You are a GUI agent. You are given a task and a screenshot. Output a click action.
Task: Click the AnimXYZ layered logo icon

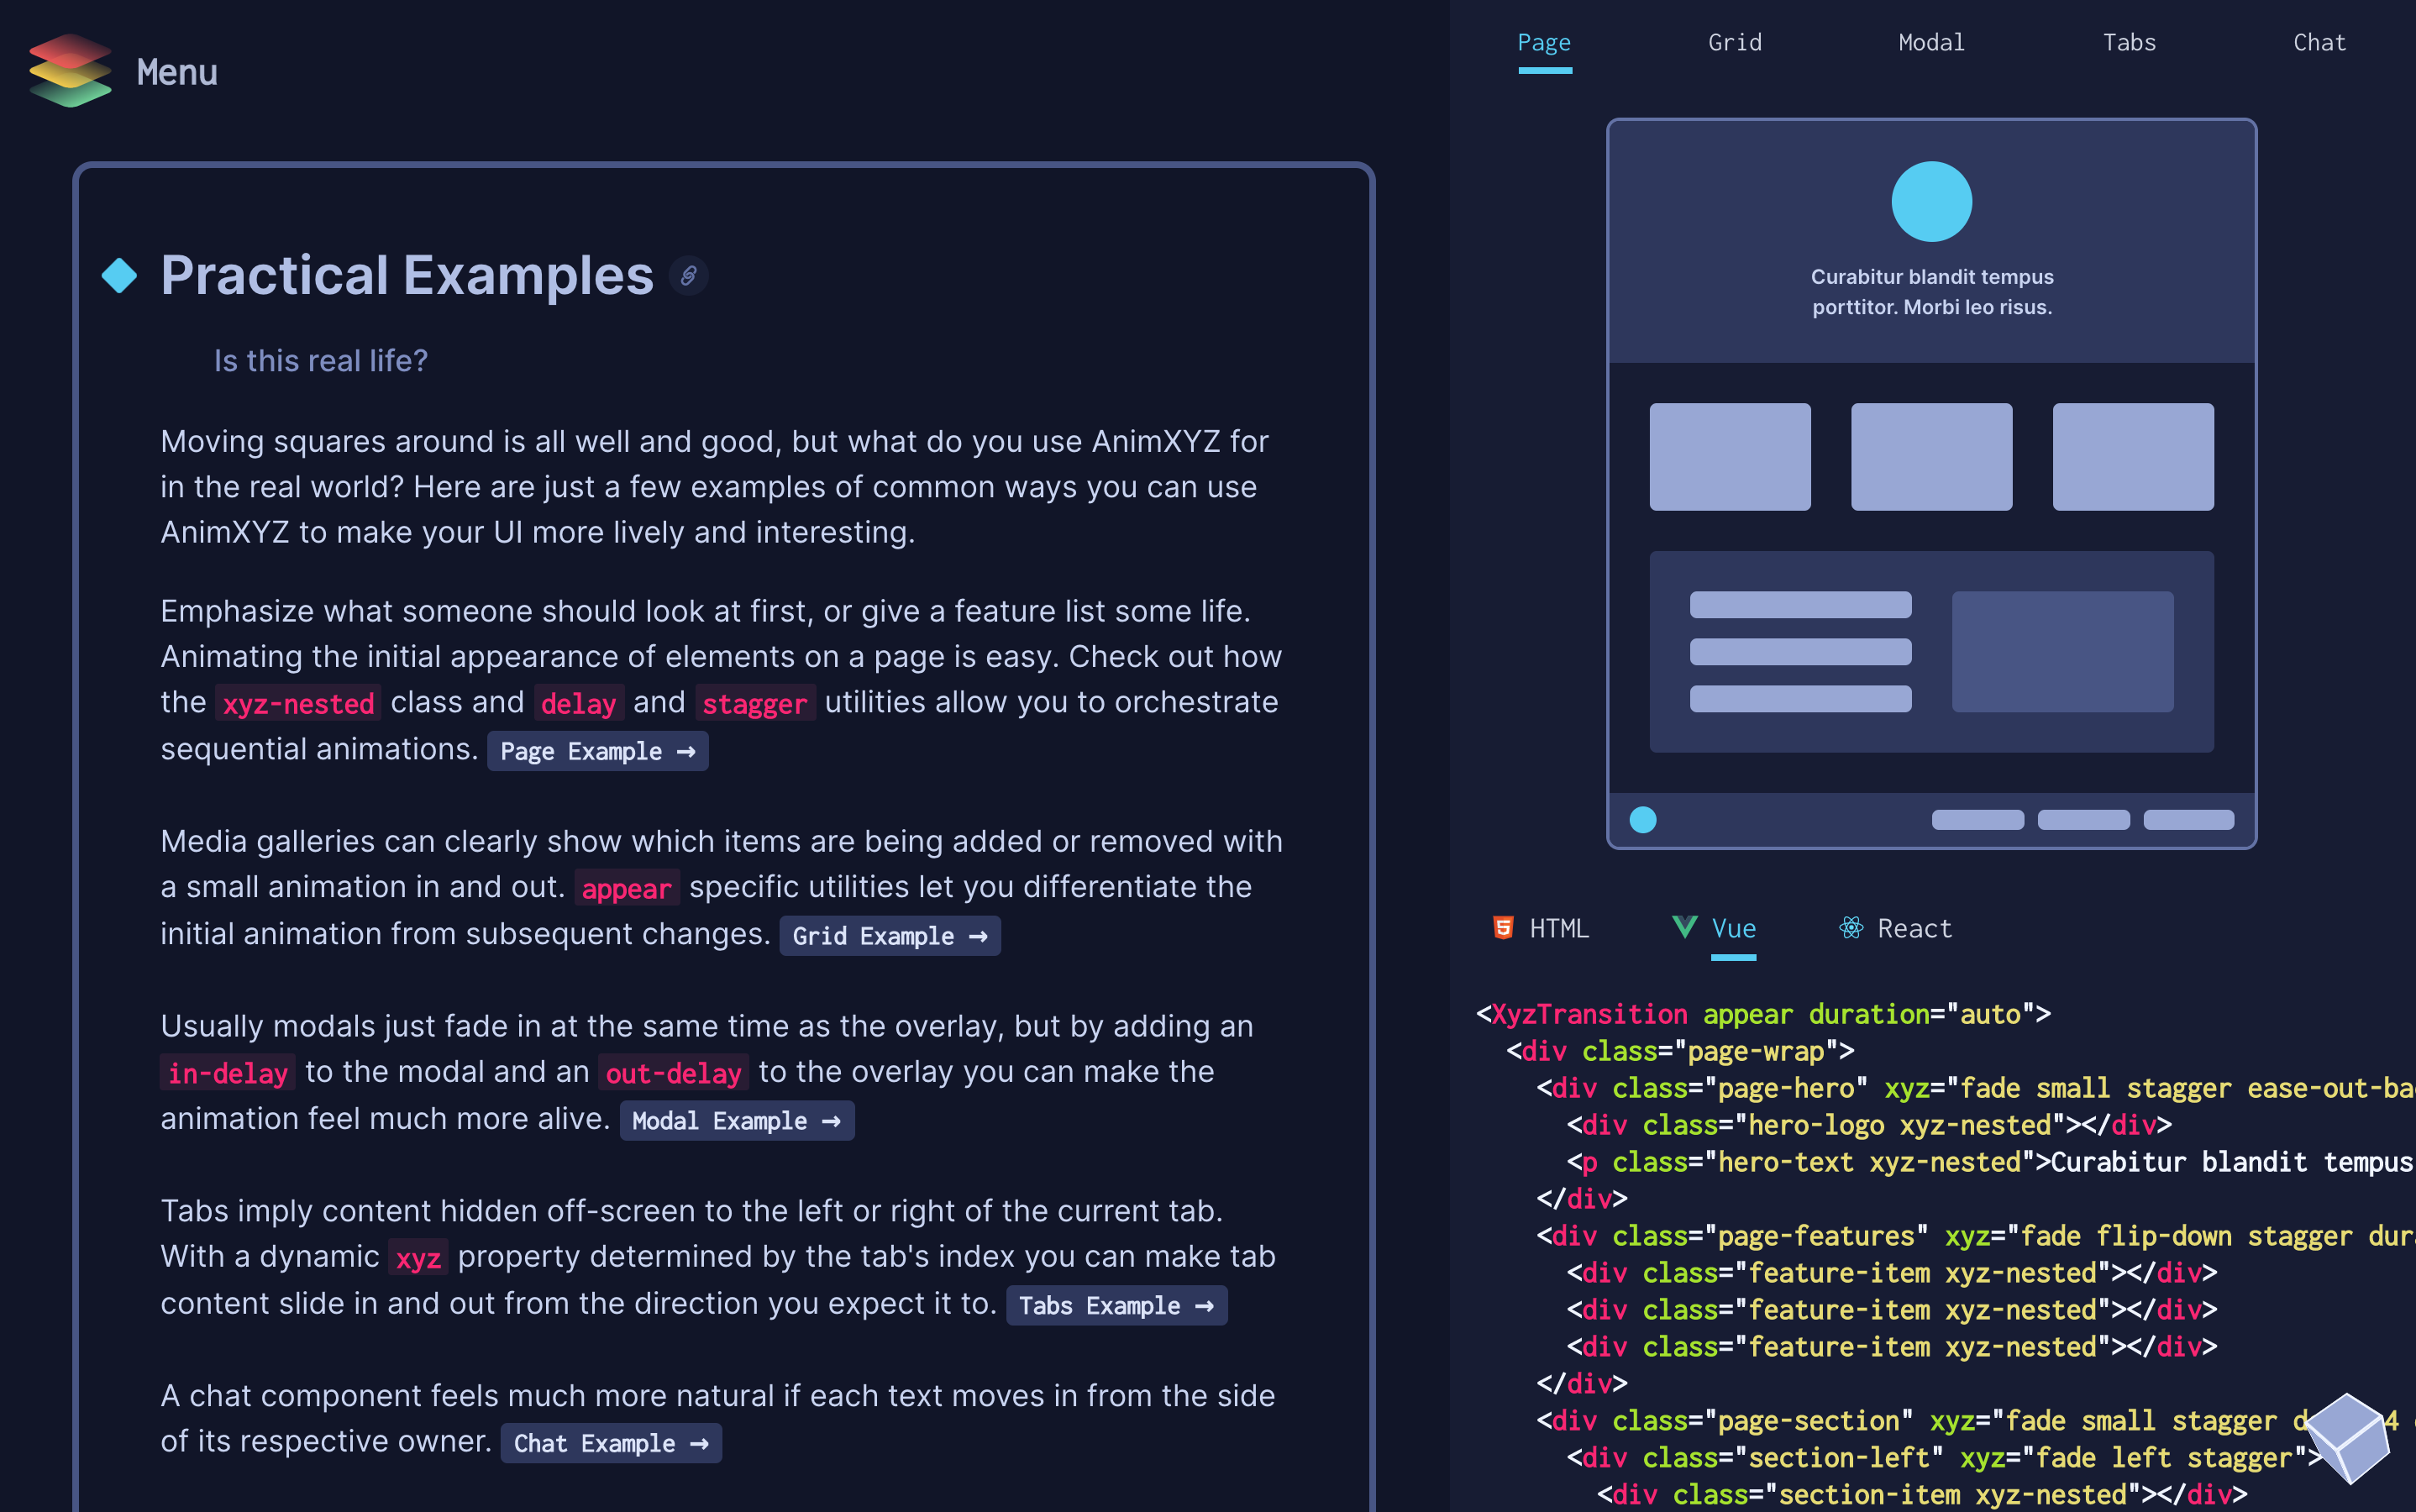coord(69,70)
